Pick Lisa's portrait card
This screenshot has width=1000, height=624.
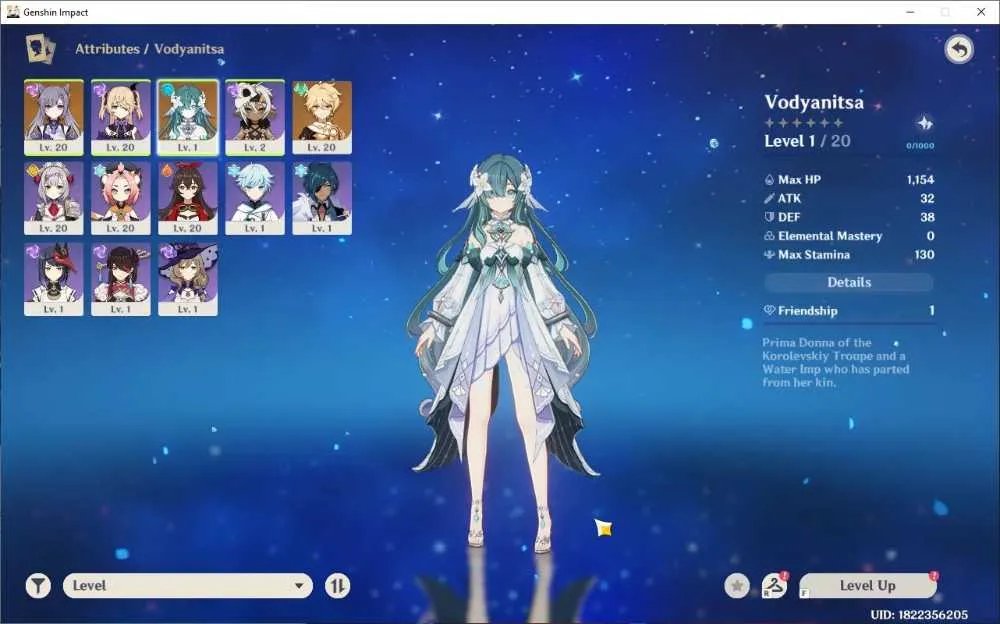pos(188,279)
